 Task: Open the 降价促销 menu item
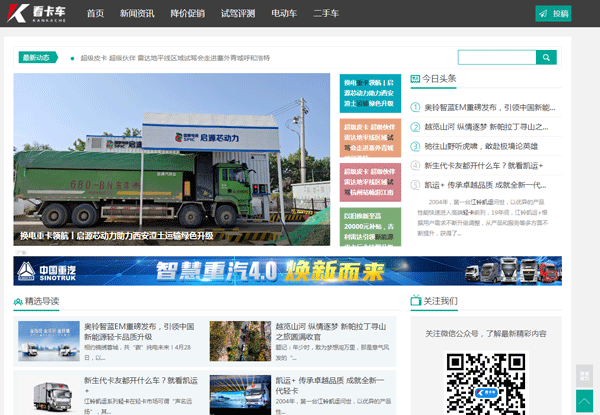[188, 13]
